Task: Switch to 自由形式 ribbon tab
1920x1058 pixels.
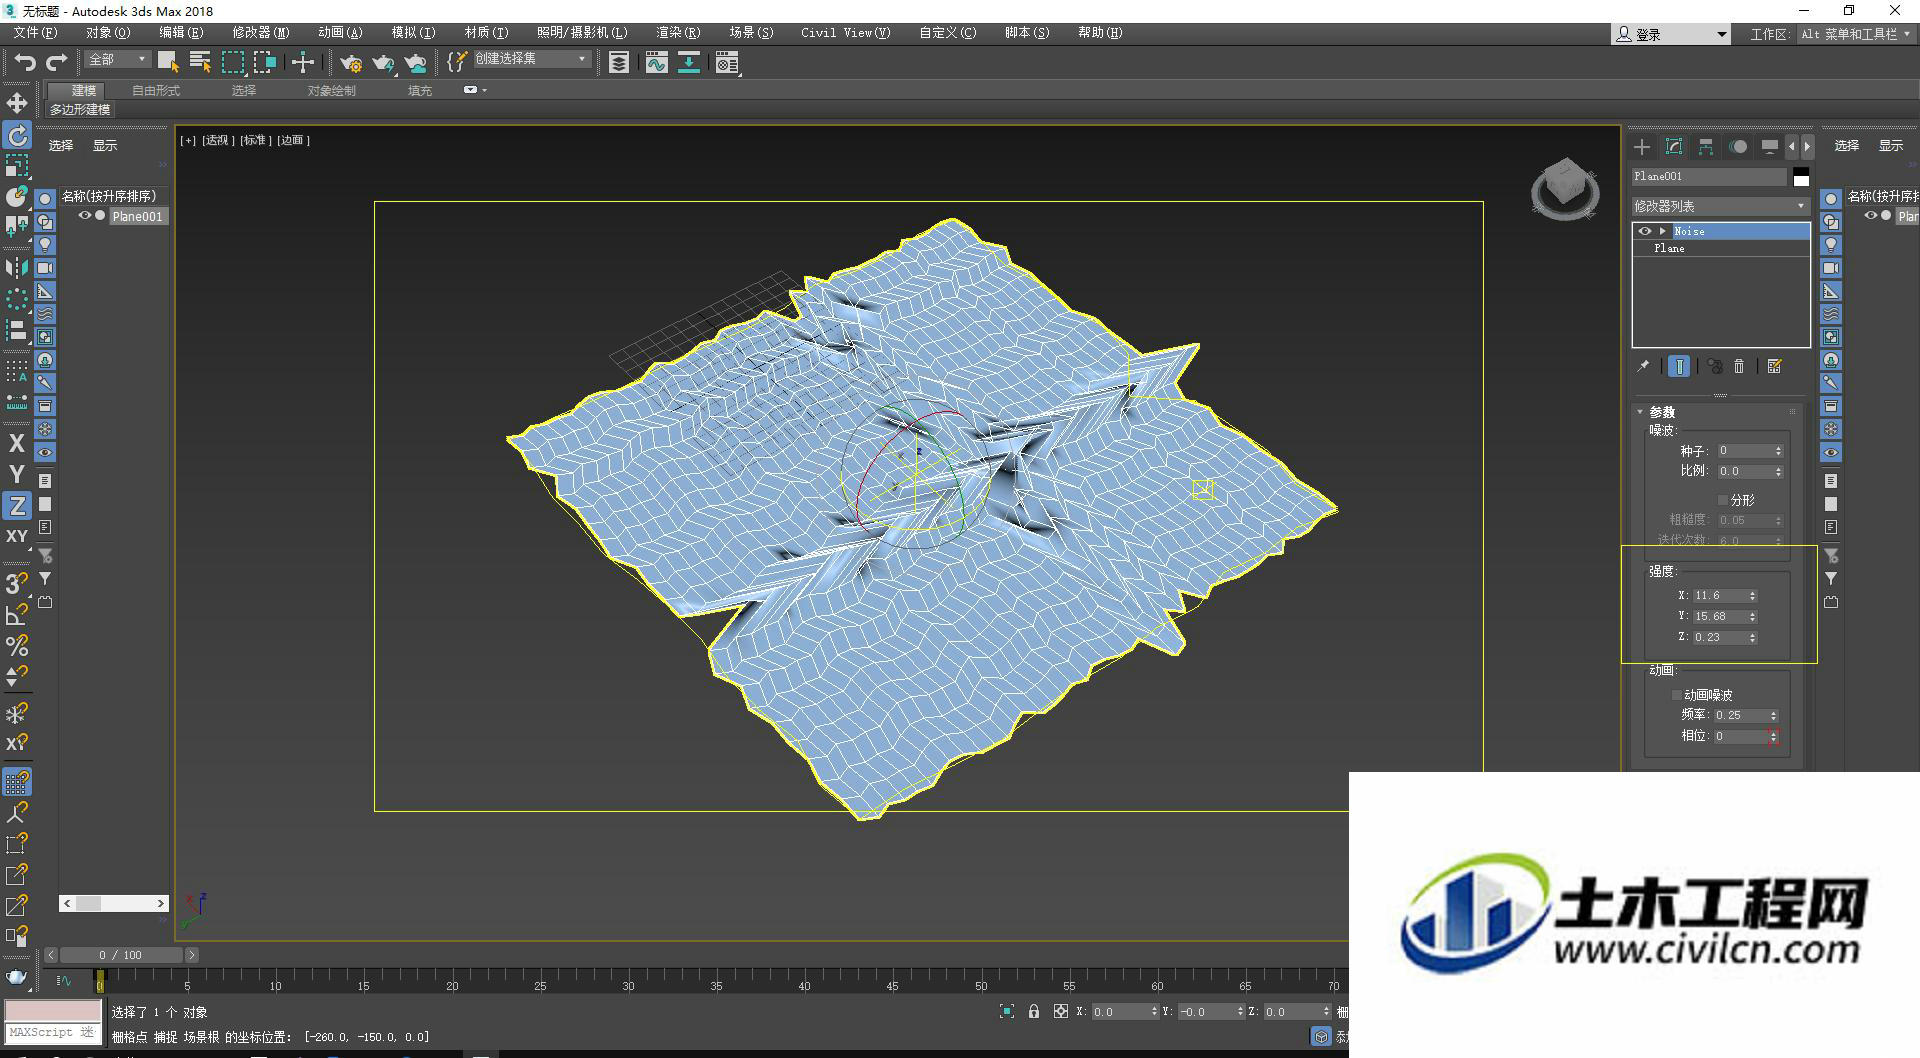Action: coord(156,91)
